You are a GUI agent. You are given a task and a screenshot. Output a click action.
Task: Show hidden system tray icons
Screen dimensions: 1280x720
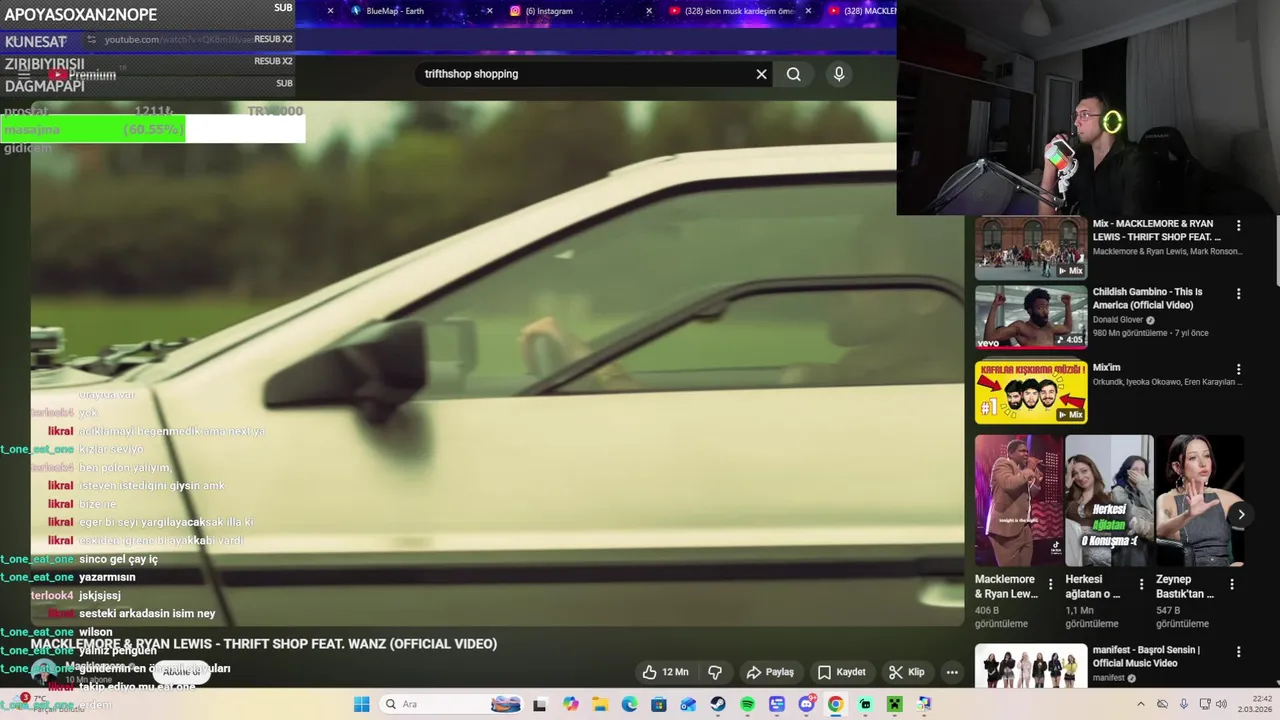(x=1141, y=704)
